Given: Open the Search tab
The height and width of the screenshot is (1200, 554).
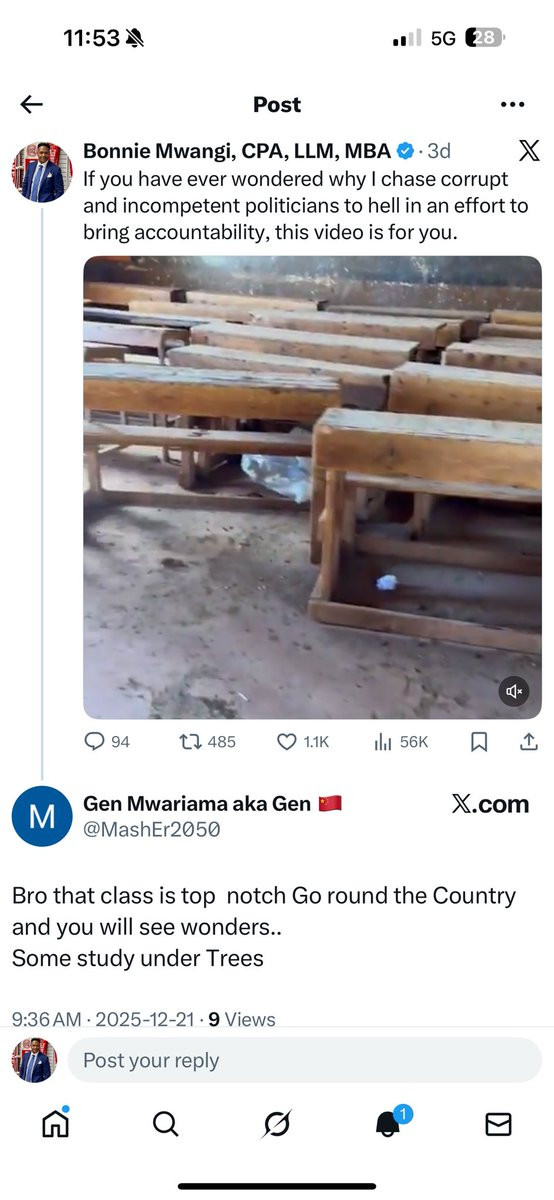Looking at the screenshot, I should coord(166,1124).
